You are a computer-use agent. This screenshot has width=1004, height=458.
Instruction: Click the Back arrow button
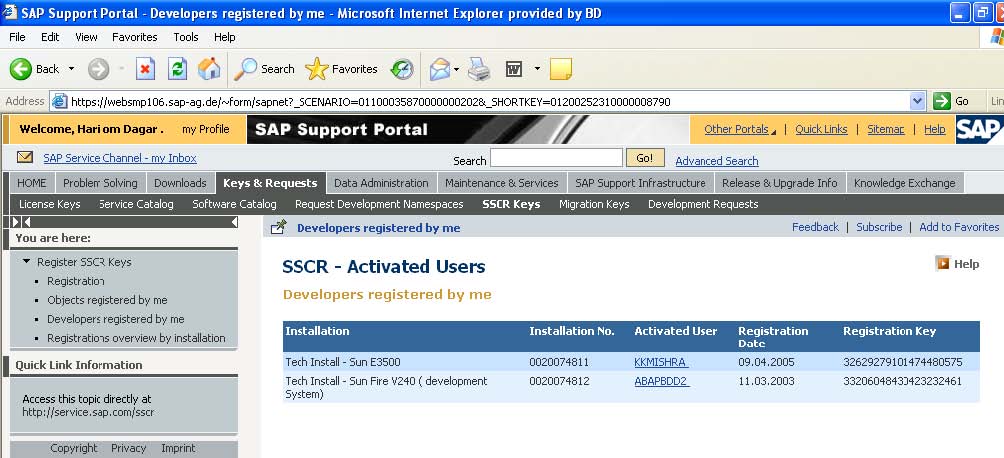[x=35, y=69]
